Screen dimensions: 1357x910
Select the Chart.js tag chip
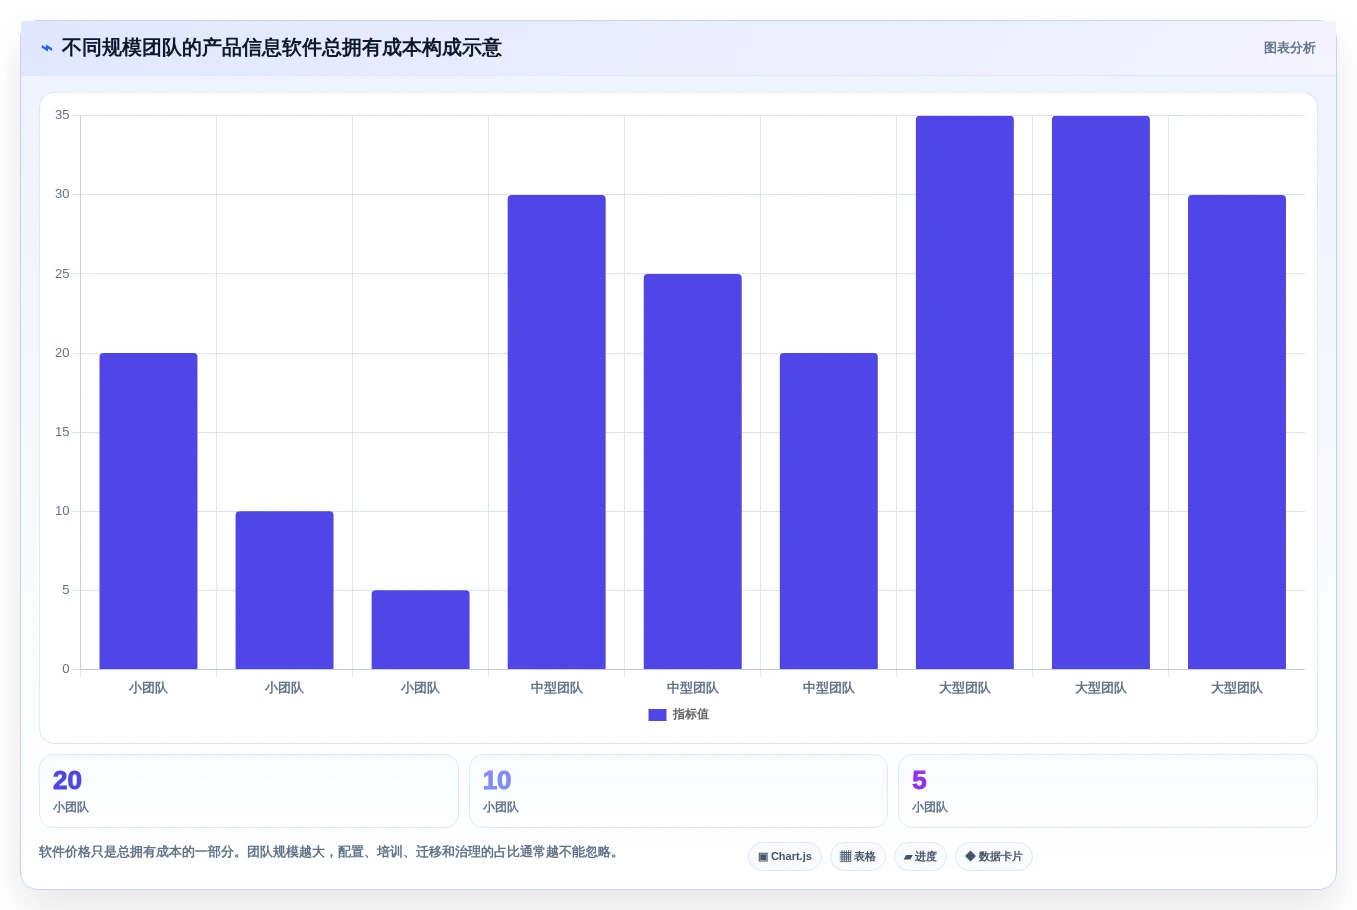(785, 857)
